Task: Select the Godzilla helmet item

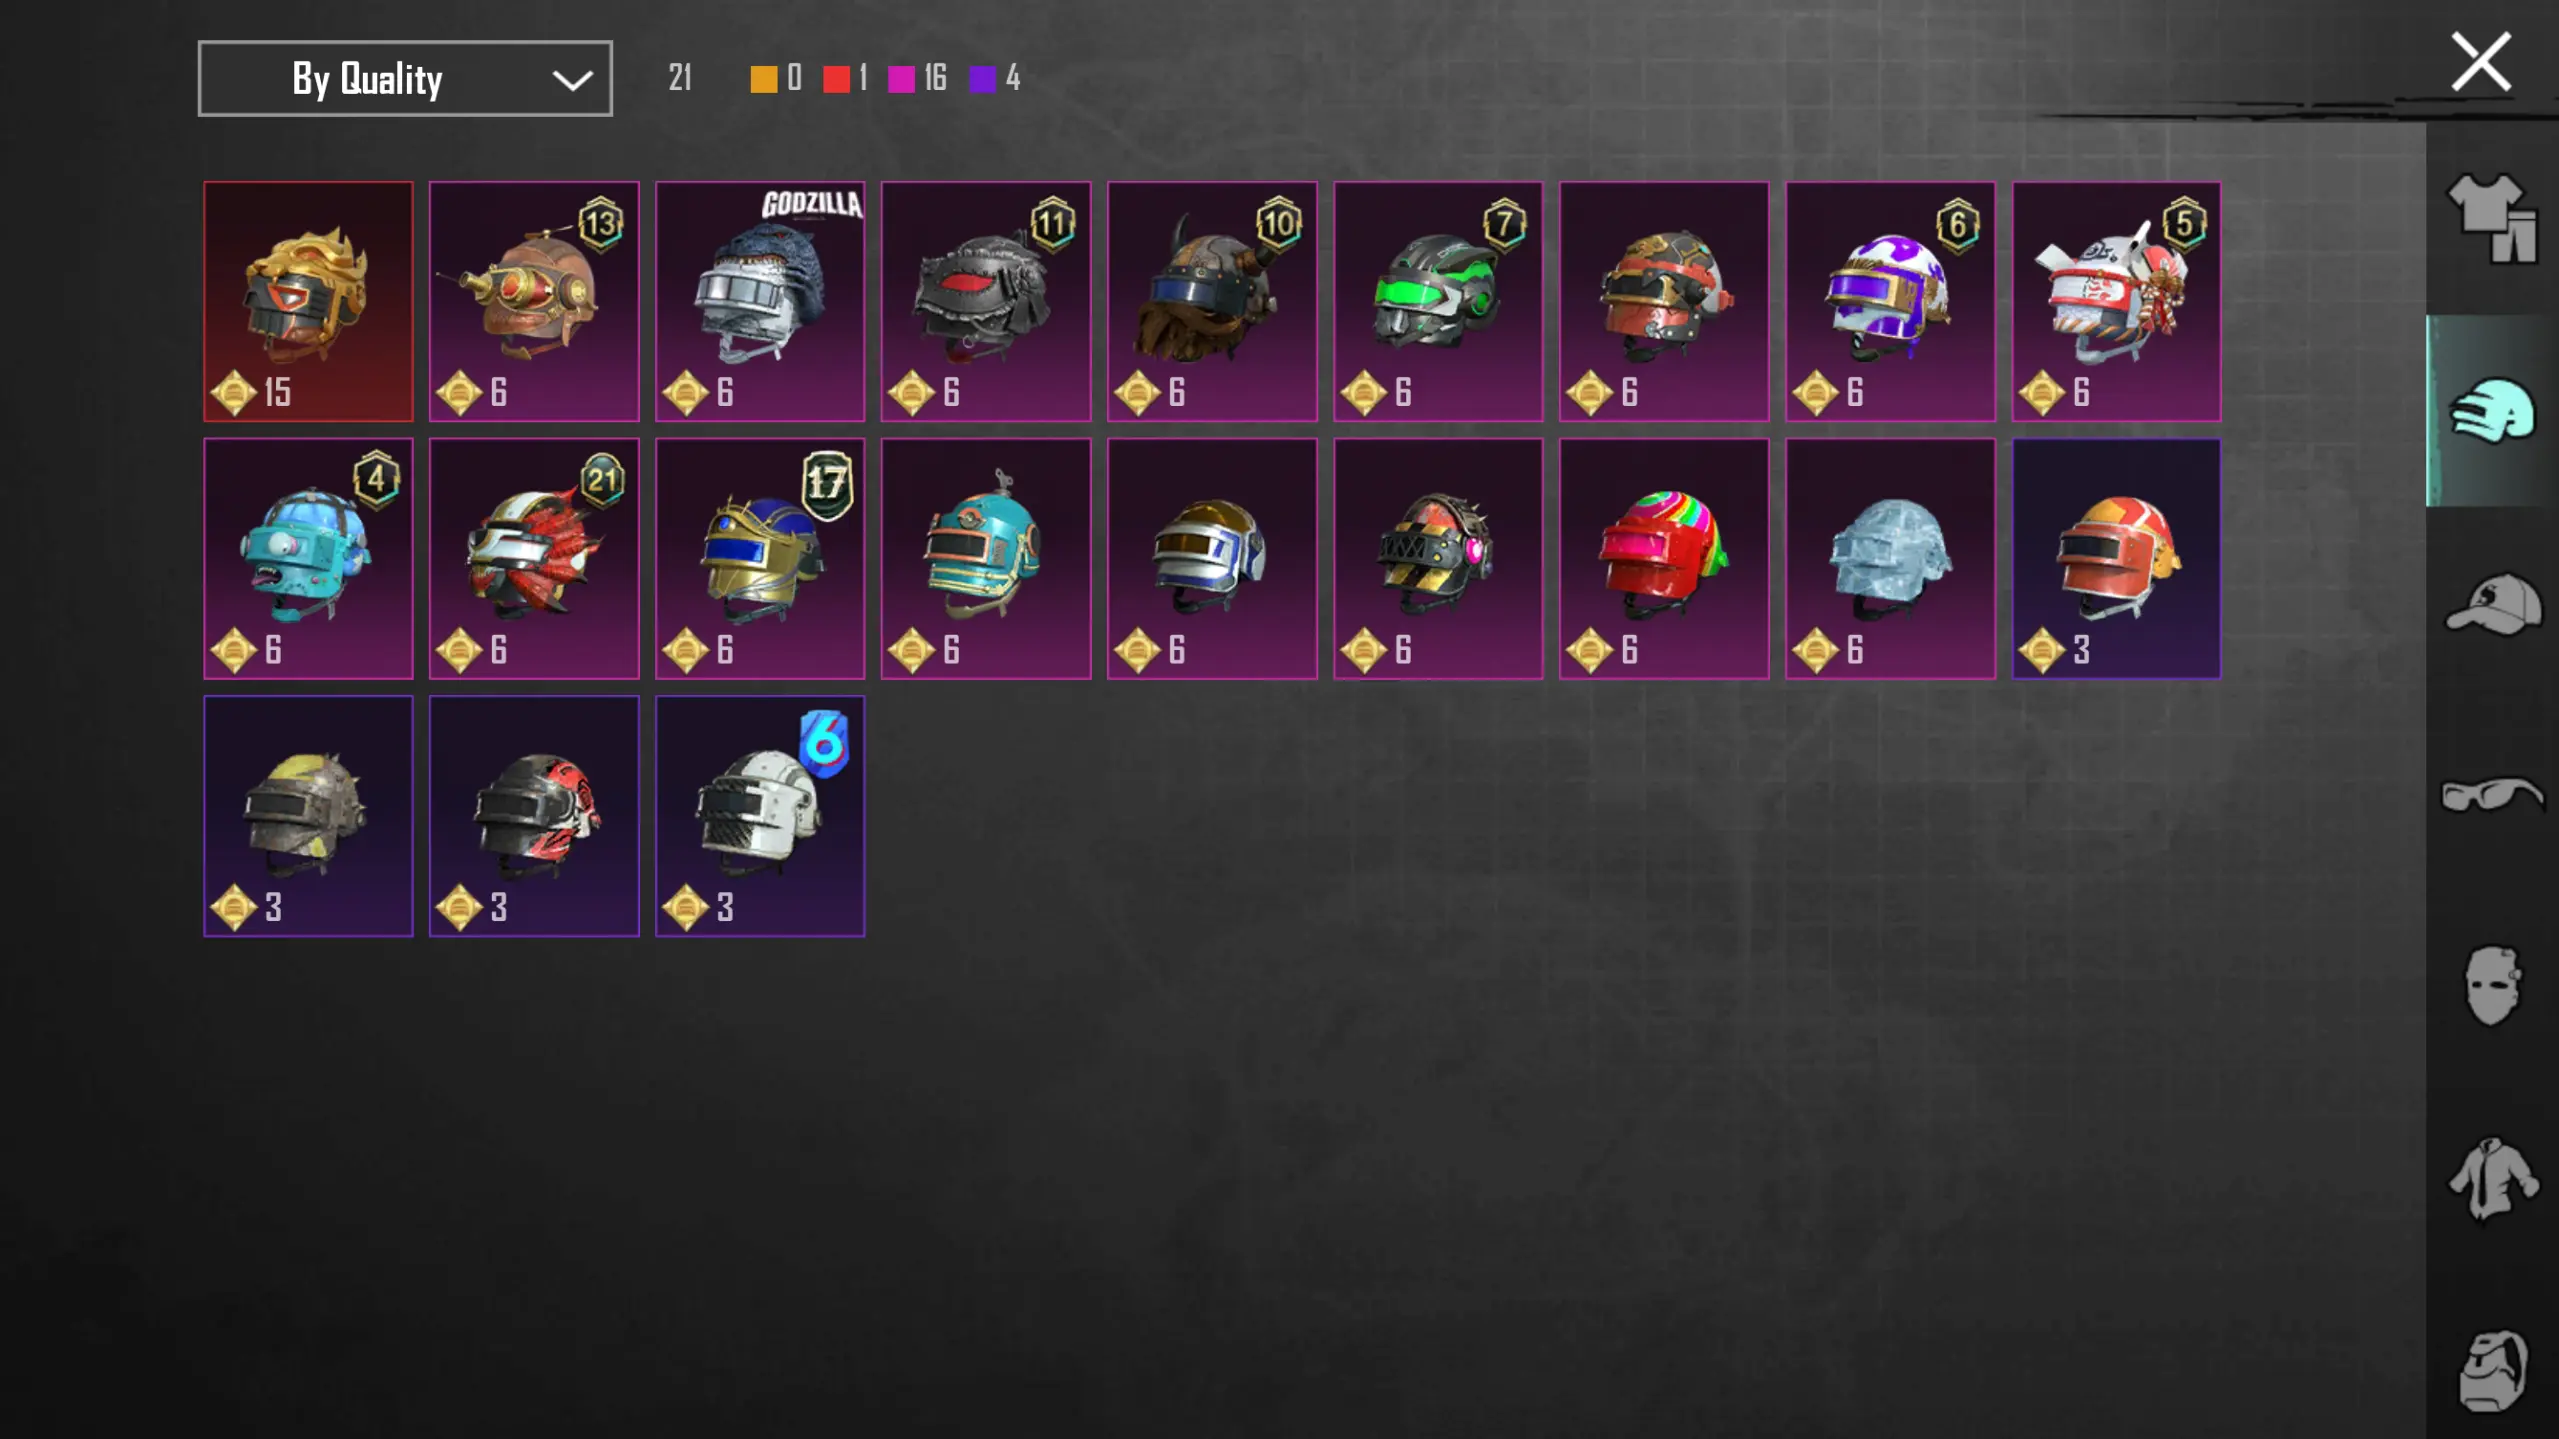Action: (x=760, y=301)
